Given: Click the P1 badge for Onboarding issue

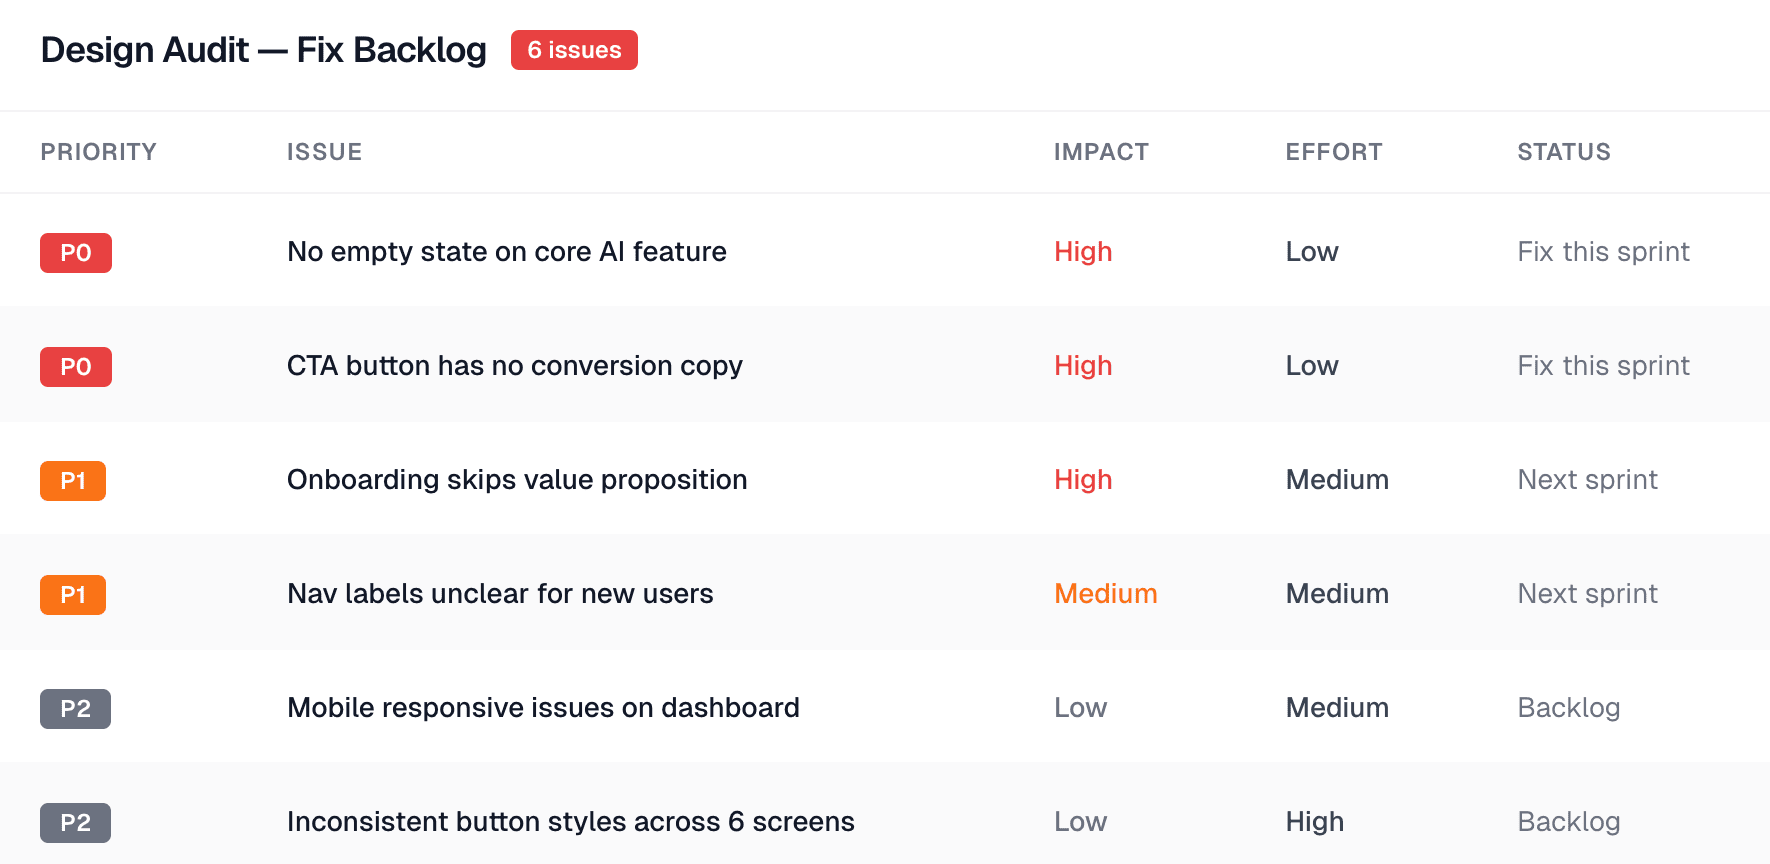Looking at the screenshot, I should tap(73, 481).
